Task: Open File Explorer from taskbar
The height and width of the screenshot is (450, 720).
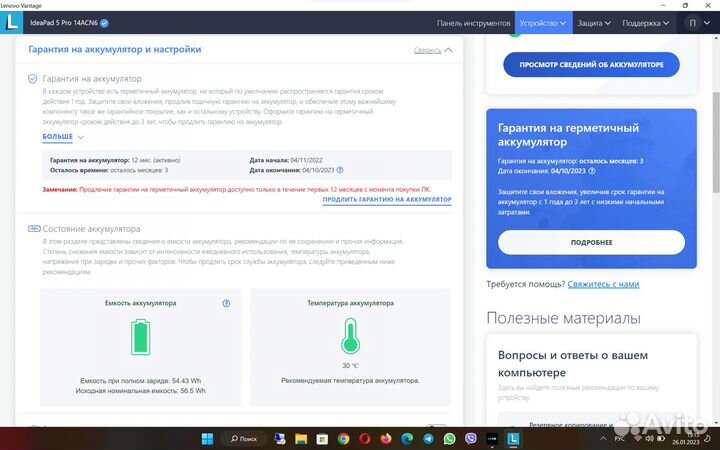Action: 301,439
